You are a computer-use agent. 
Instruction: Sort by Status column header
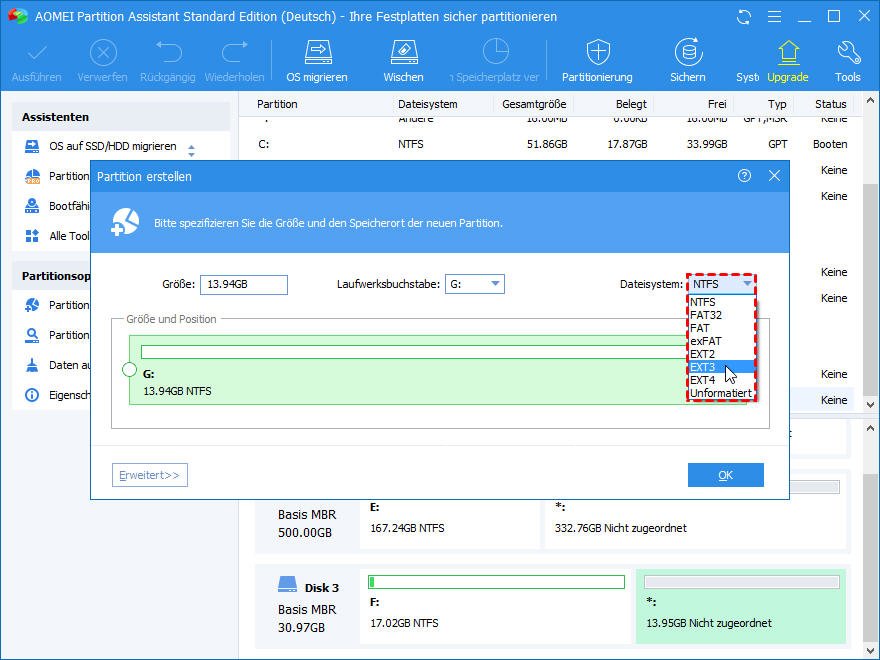(x=831, y=104)
